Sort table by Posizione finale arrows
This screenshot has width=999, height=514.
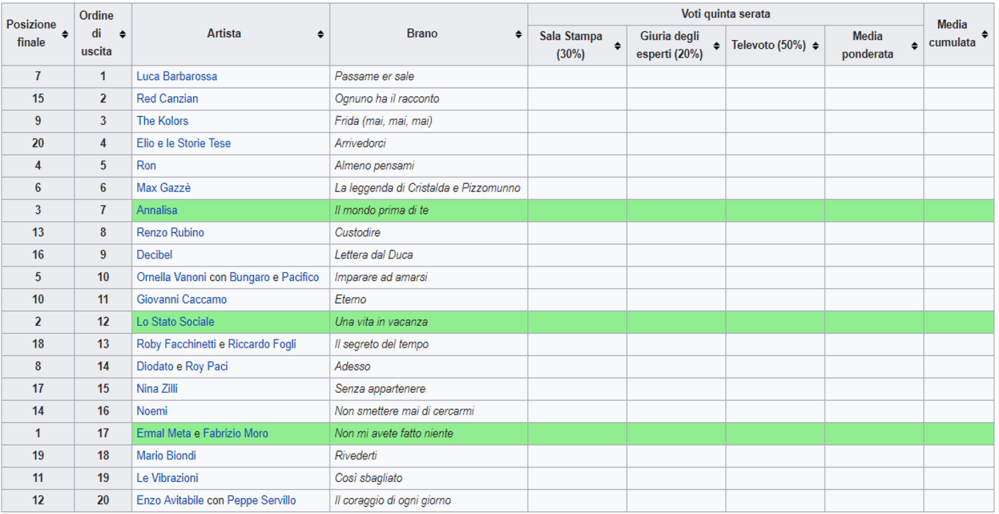point(65,34)
